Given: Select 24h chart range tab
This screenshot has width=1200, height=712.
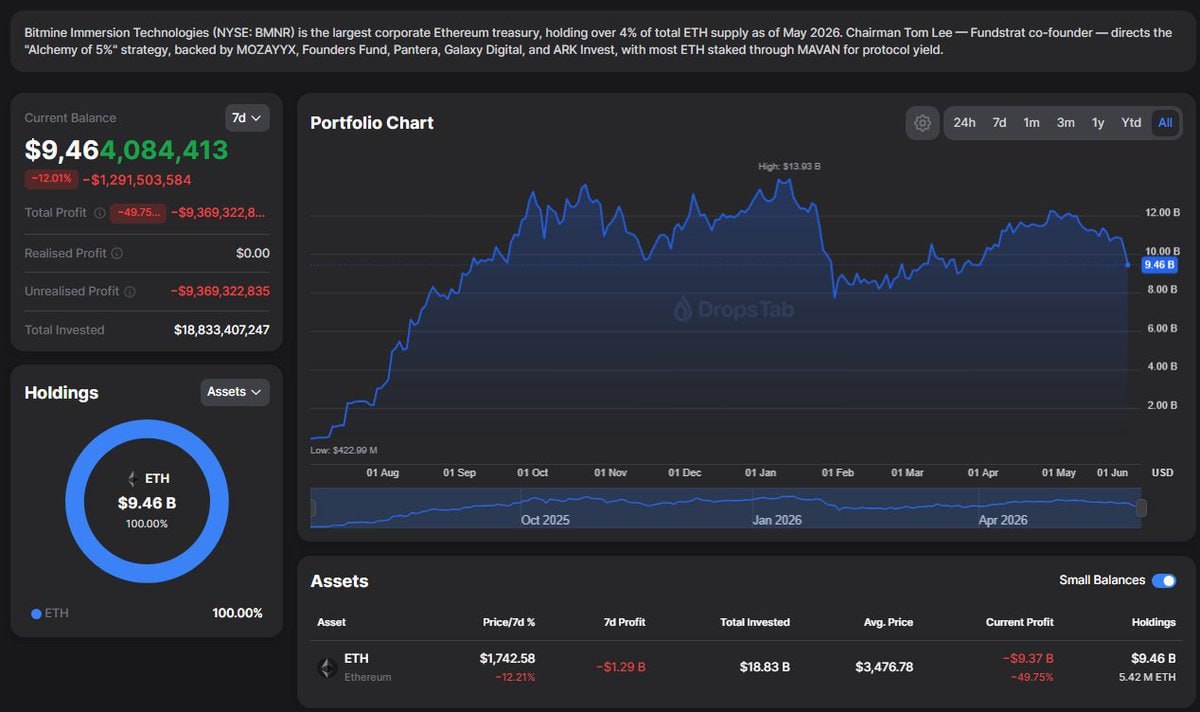Looking at the screenshot, I should click(x=964, y=123).
